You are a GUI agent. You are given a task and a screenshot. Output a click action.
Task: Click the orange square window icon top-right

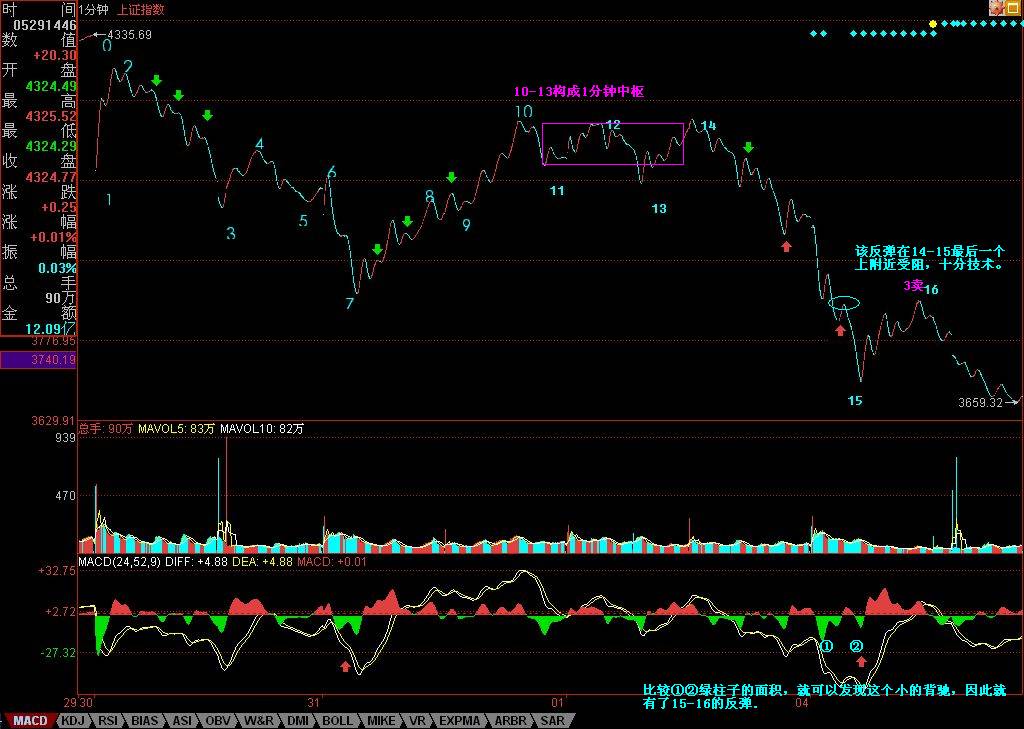point(1014,7)
